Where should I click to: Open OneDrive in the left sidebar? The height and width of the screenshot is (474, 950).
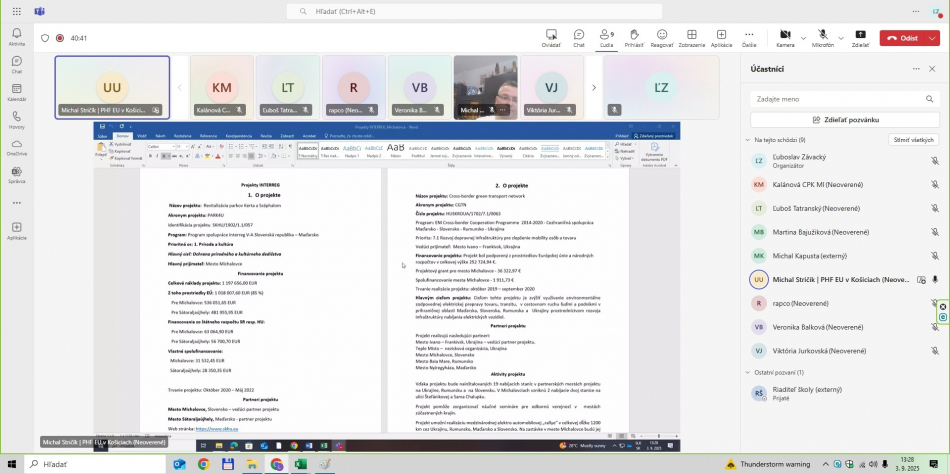(16, 147)
